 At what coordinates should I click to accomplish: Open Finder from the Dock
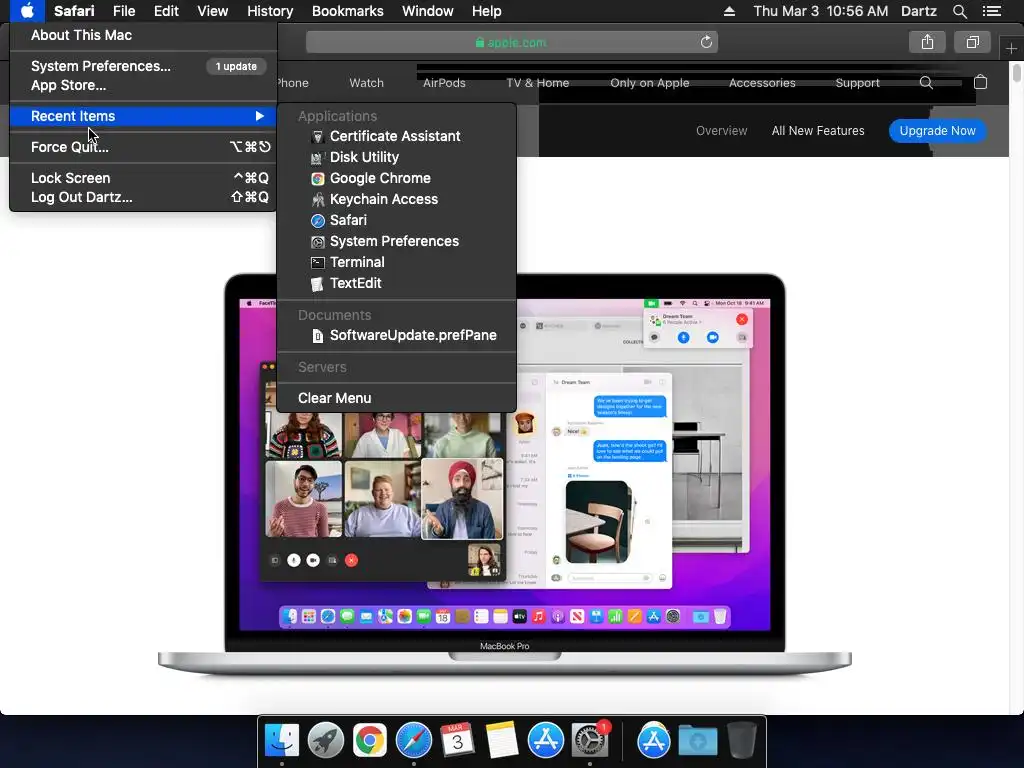point(282,741)
